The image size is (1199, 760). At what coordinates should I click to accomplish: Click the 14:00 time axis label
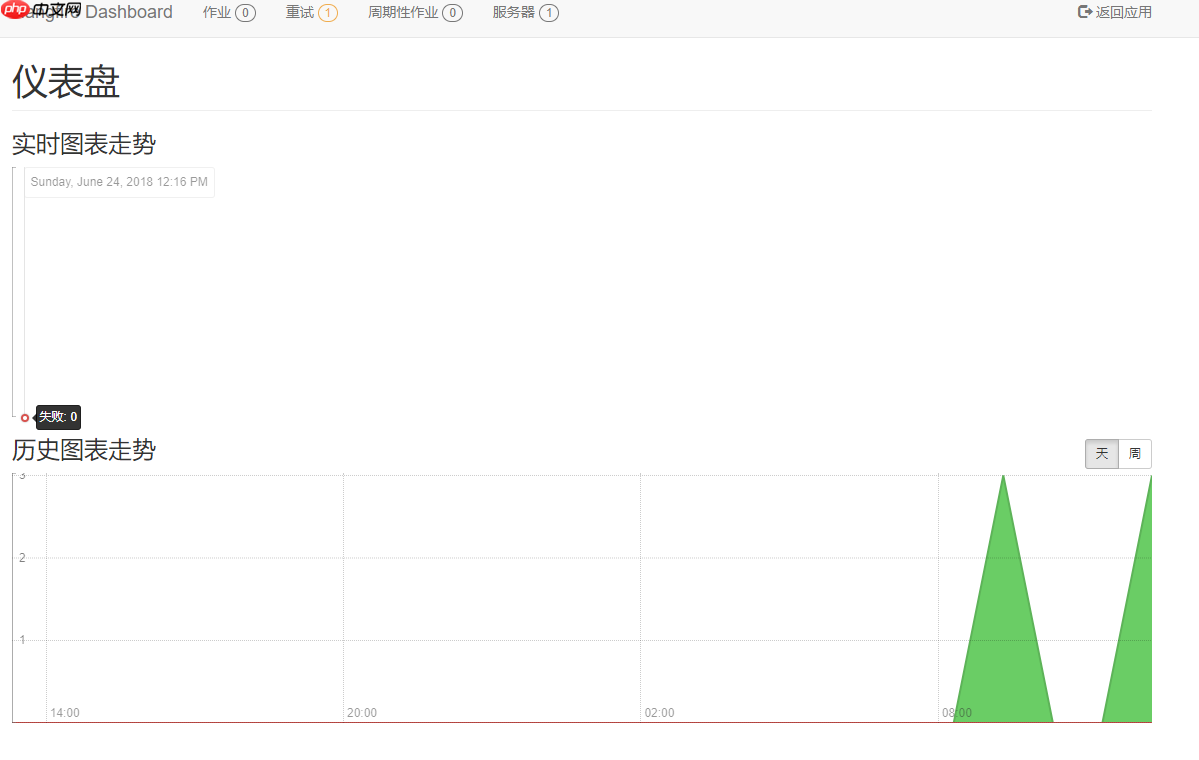65,713
